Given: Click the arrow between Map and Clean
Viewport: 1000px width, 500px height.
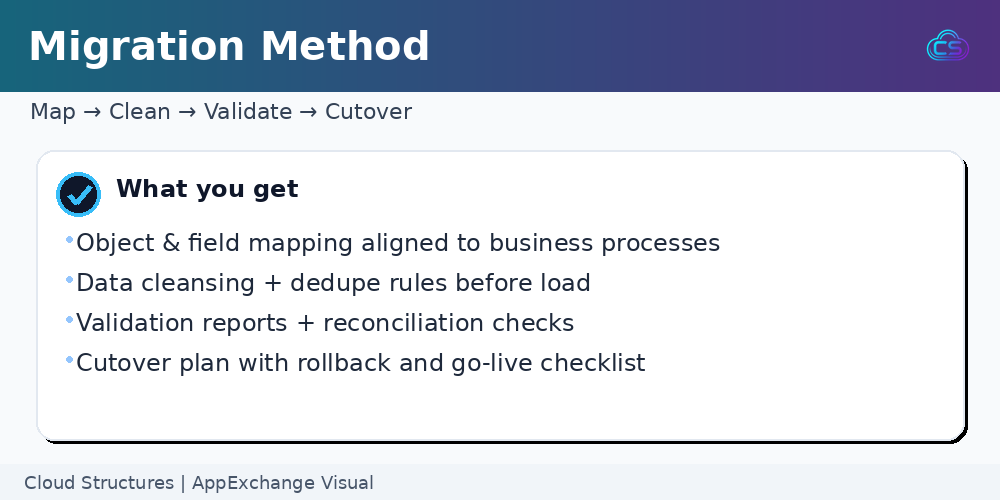Looking at the screenshot, I should tap(92, 112).
